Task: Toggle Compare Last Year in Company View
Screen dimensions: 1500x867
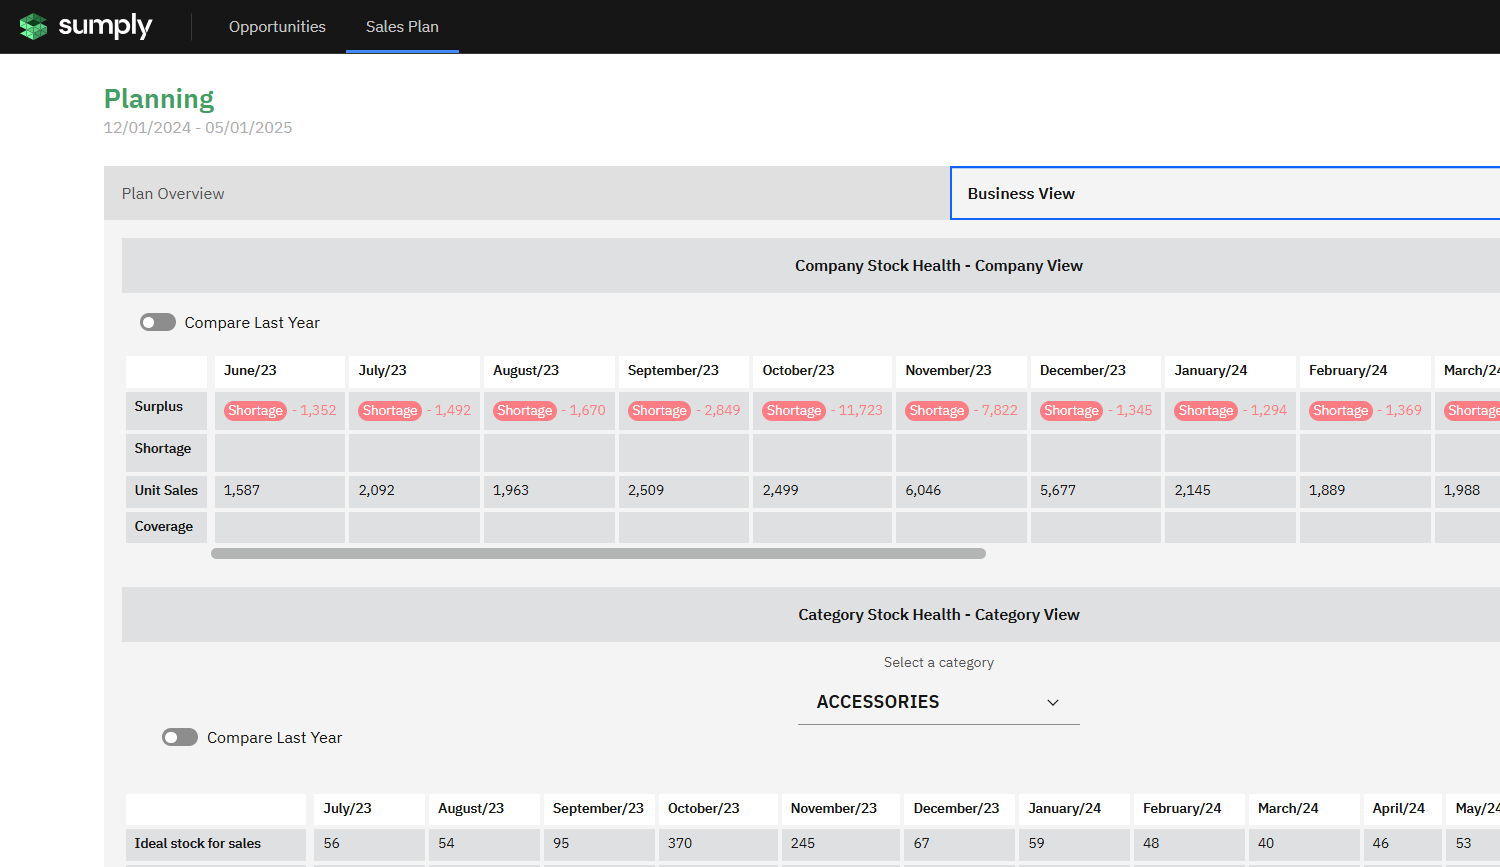Action: [x=158, y=322]
